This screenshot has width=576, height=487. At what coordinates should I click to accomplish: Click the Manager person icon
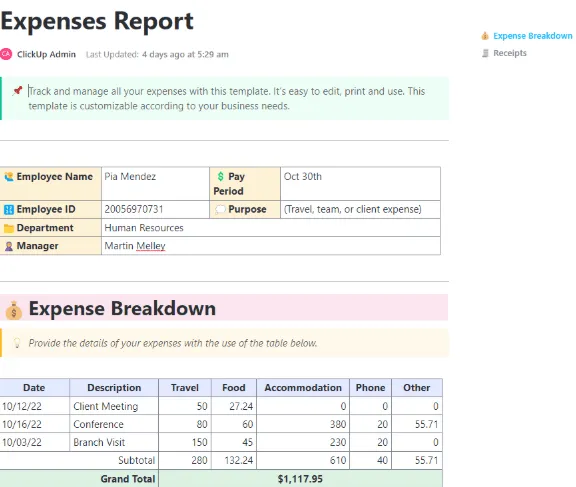coord(9,246)
